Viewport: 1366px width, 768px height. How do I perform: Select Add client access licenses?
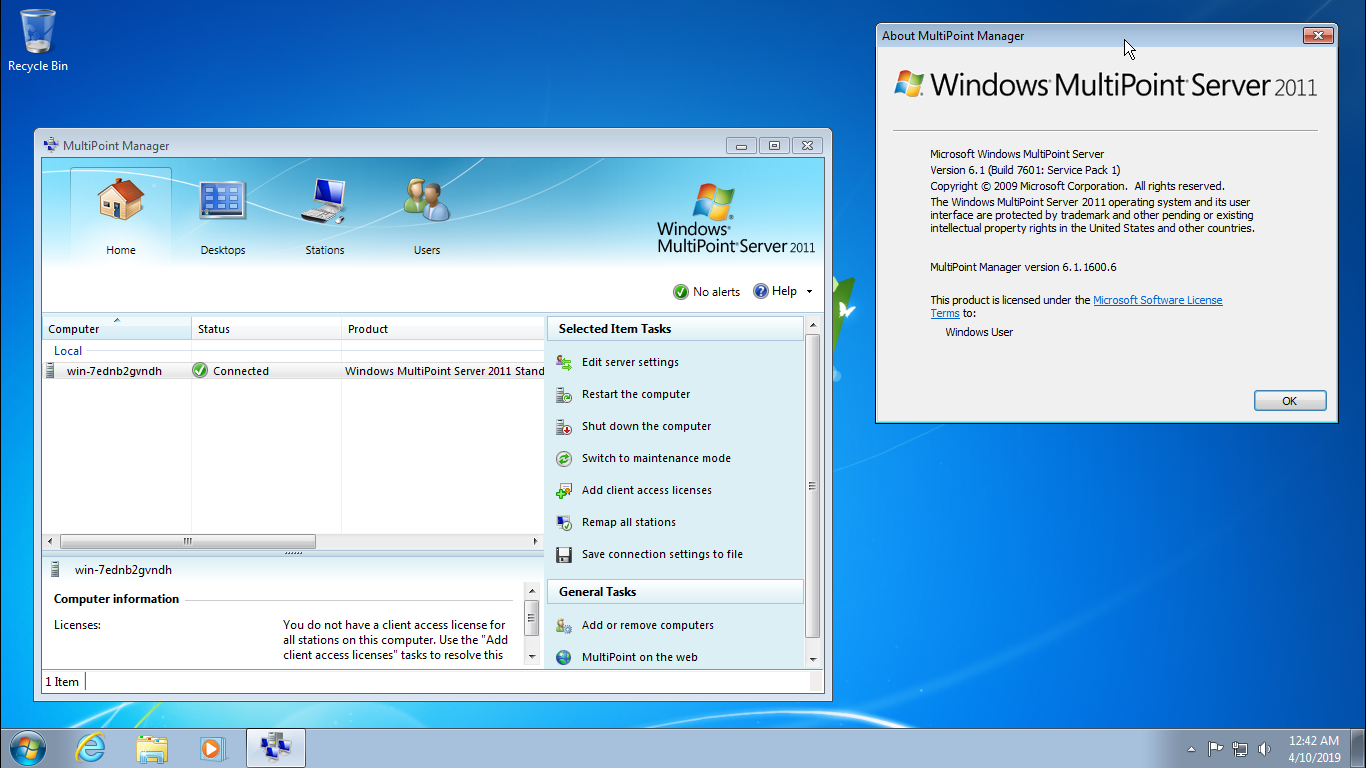coord(647,490)
